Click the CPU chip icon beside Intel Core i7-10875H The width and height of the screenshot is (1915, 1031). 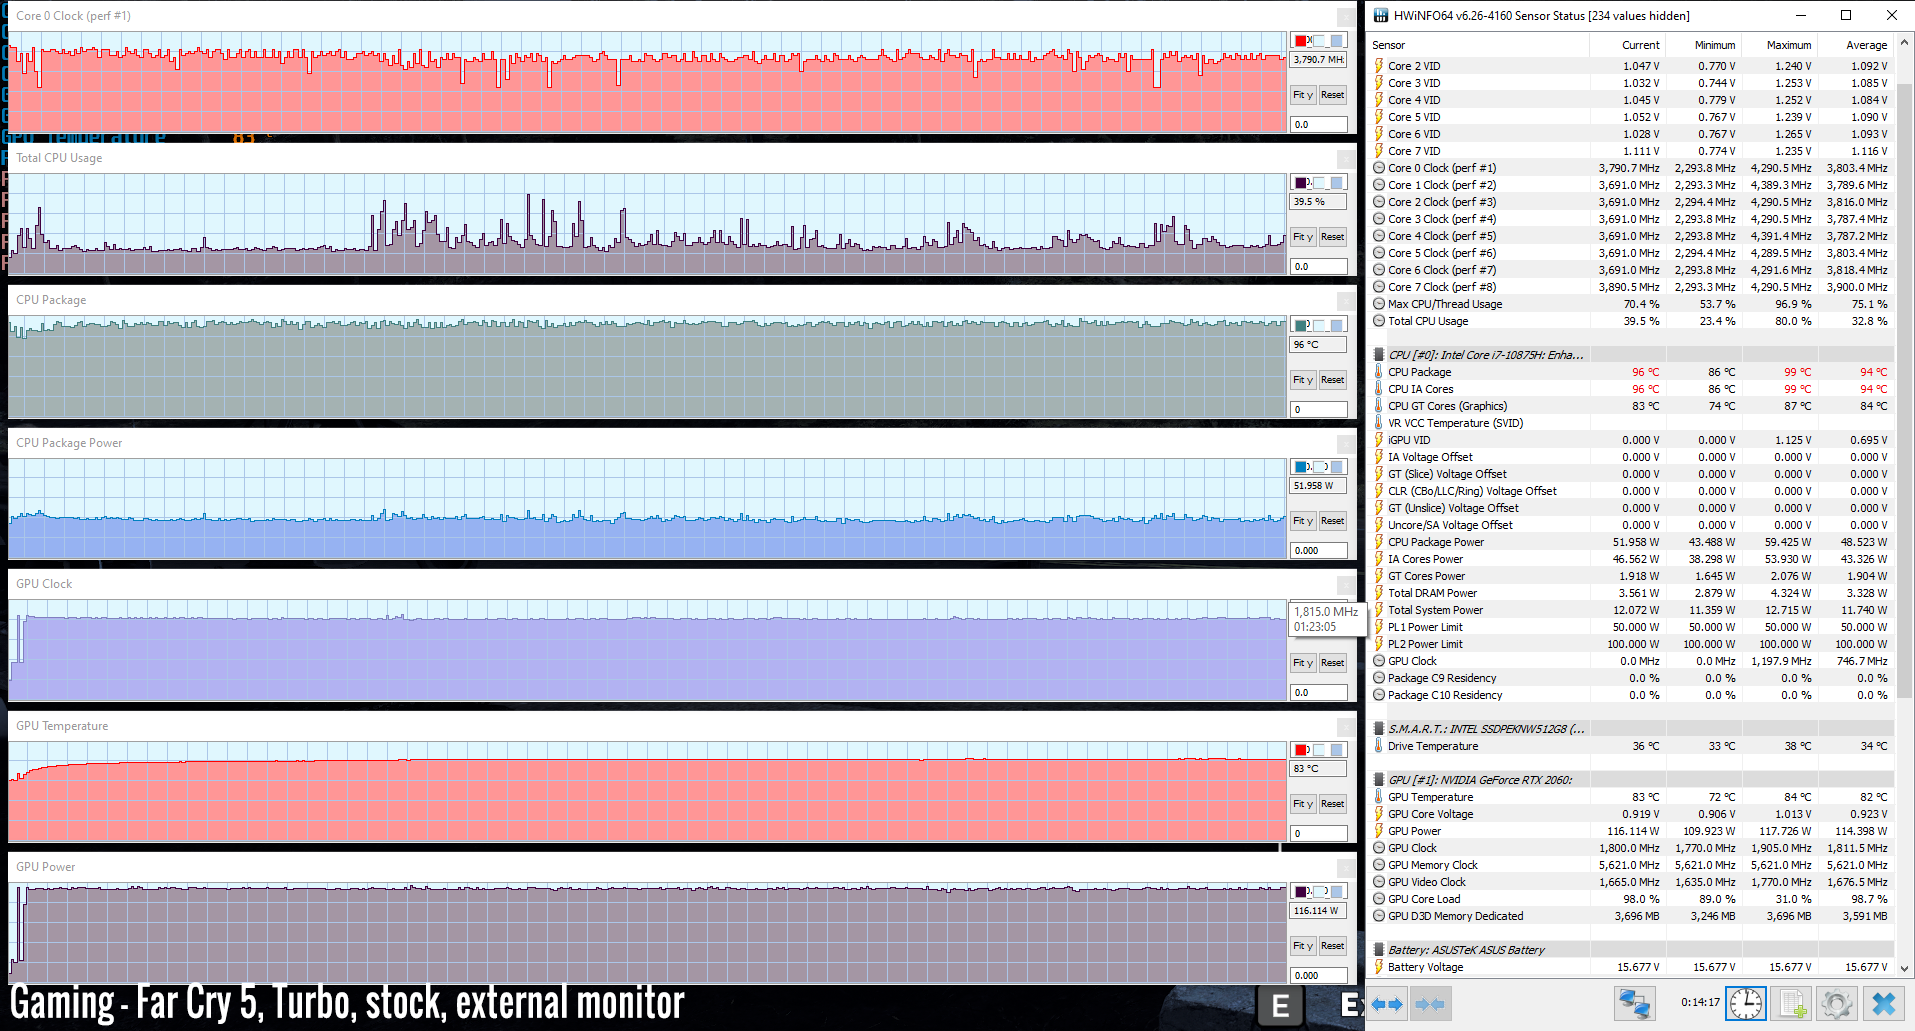[1379, 355]
